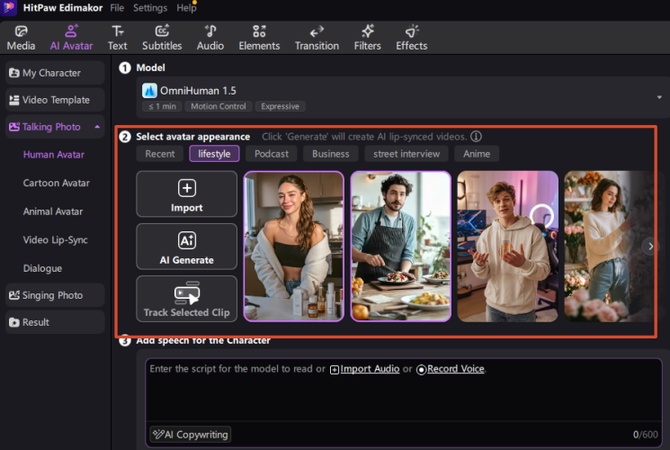Open the Result section
This screenshot has height=450, width=670.
tap(55, 322)
